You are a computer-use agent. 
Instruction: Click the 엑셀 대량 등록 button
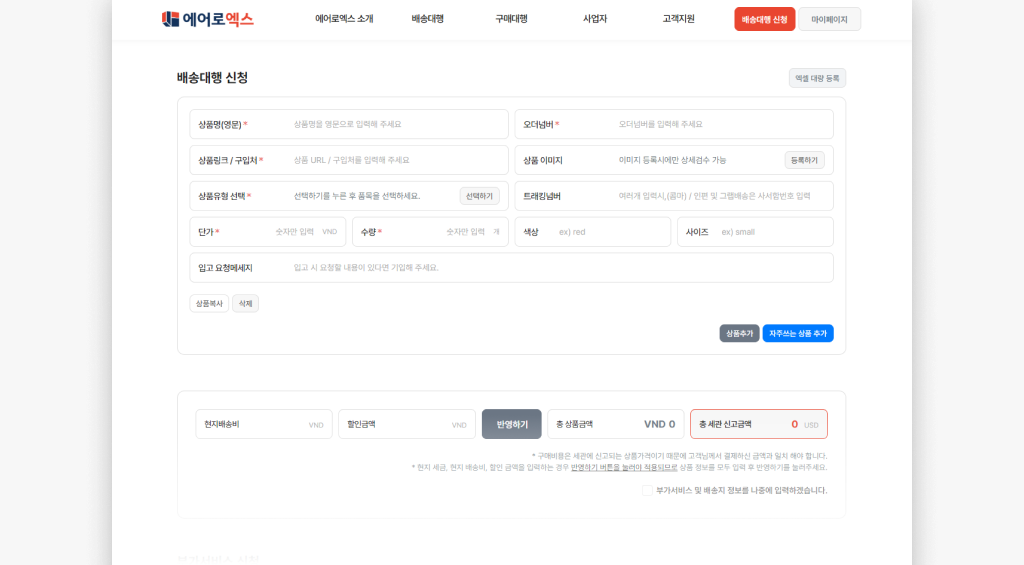pyautogui.click(x=817, y=78)
